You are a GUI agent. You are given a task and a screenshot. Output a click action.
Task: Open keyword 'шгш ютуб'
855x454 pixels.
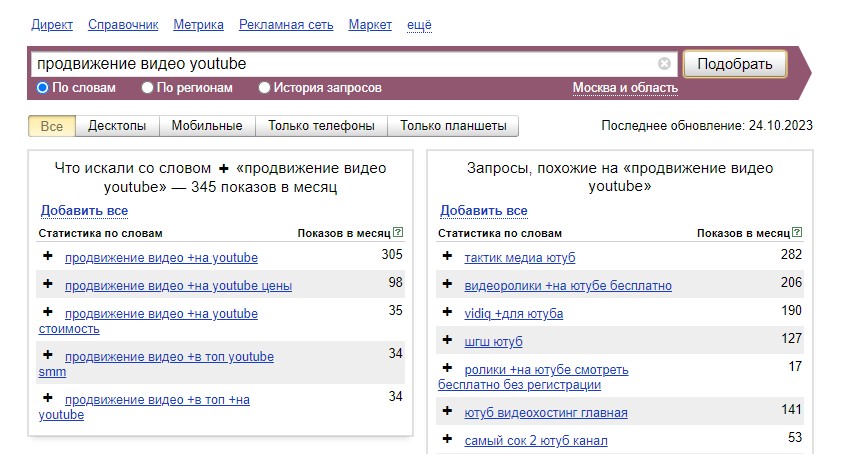click(x=493, y=342)
